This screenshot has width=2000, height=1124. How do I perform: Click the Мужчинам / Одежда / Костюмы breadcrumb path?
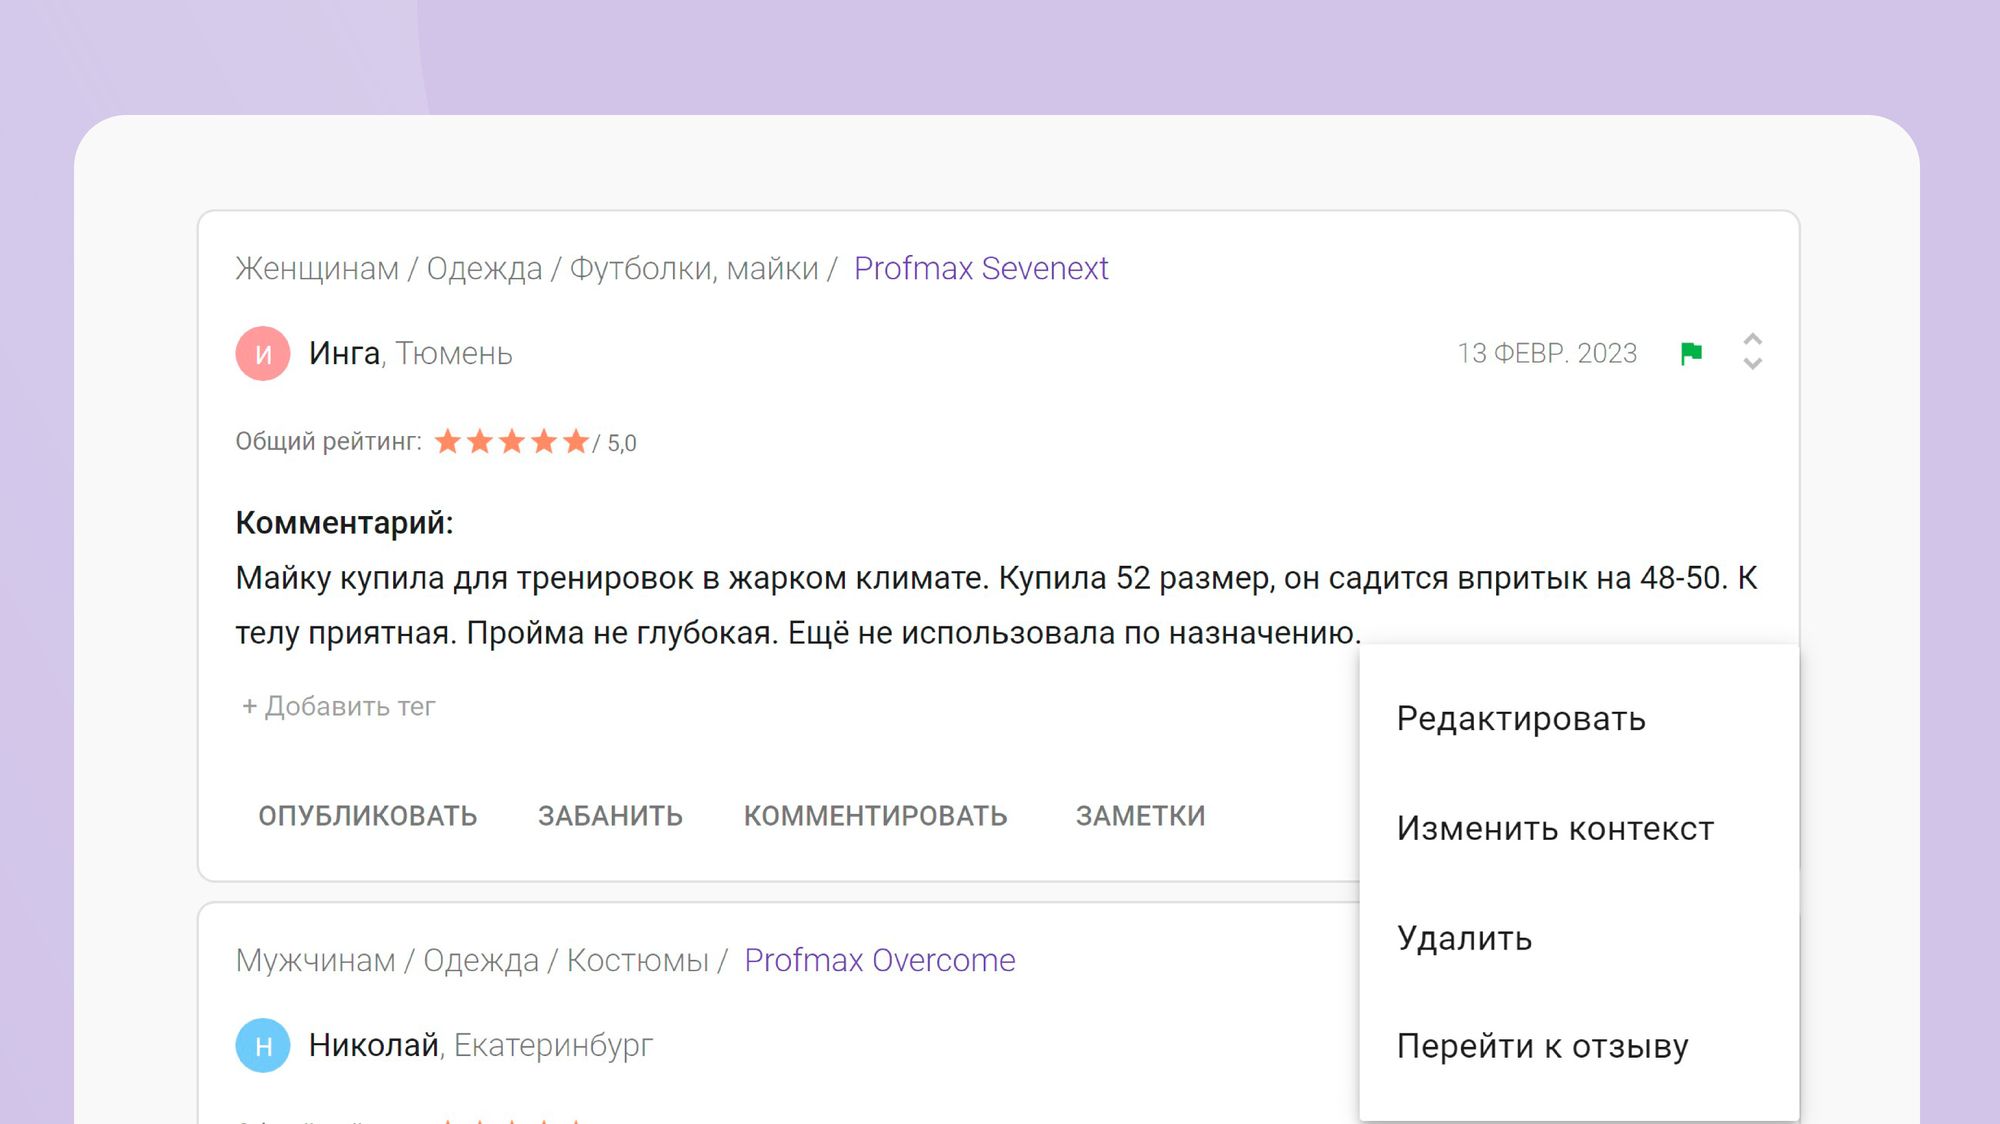[x=472, y=960]
